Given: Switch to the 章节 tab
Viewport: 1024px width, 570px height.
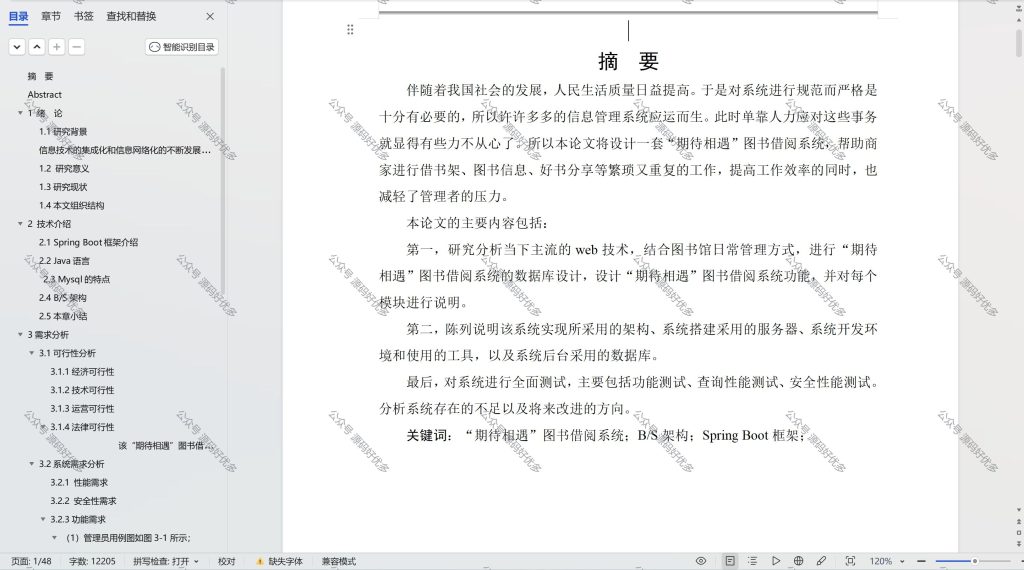Looking at the screenshot, I should [51, 16].
